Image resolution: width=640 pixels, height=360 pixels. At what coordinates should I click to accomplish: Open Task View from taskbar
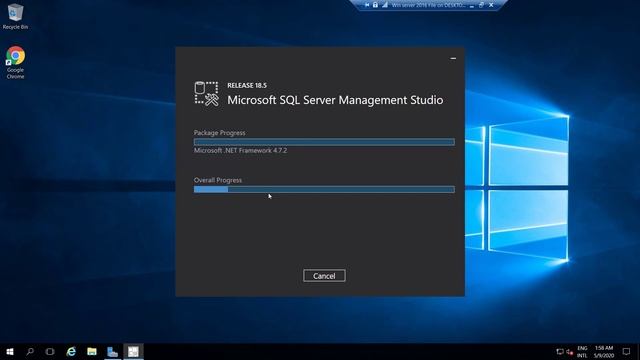tap(50, 351)
